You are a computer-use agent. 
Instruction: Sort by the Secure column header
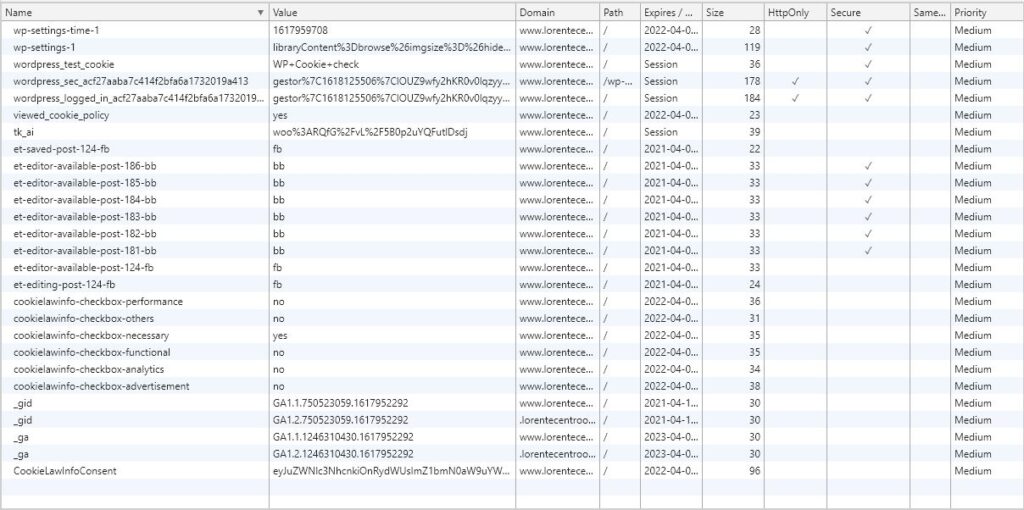point(867,12)
